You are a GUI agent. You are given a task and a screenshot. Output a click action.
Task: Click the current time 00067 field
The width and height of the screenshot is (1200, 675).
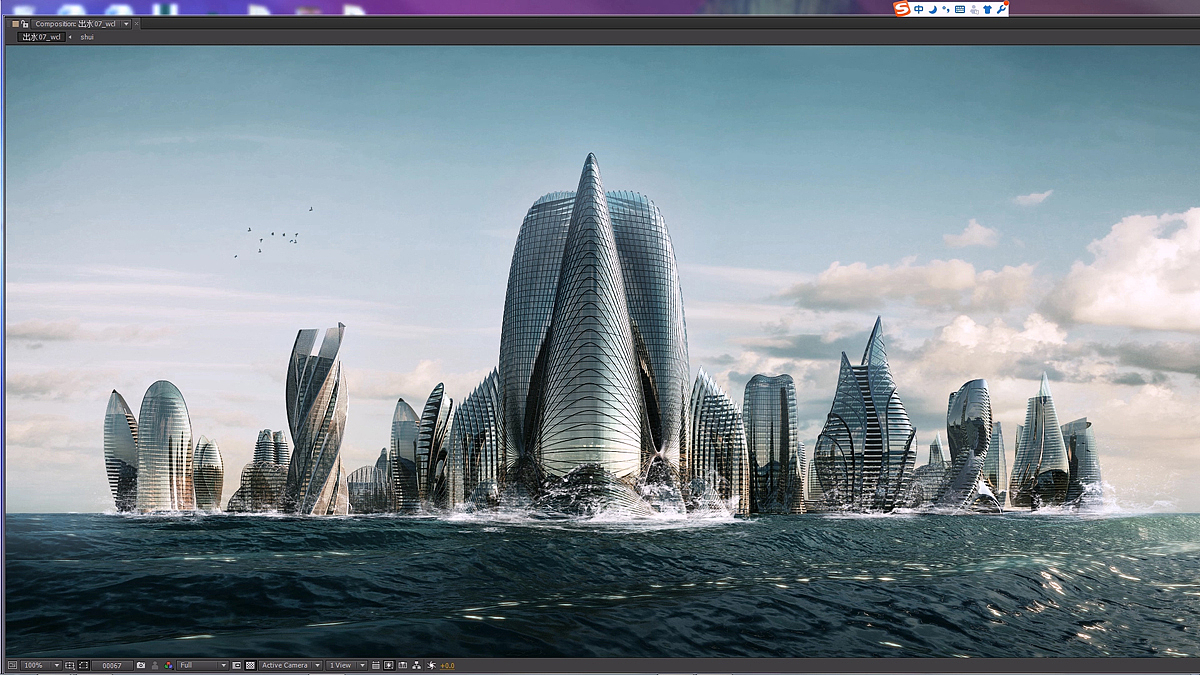pos(112,665)
